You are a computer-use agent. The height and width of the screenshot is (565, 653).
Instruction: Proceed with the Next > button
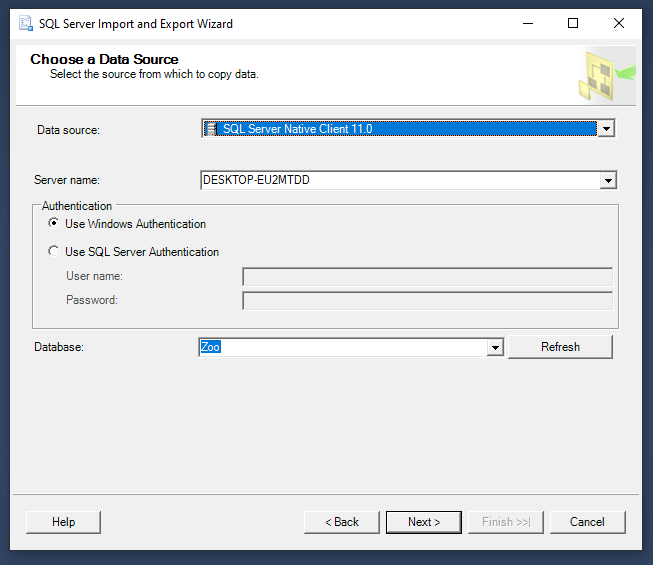[424, 522]
